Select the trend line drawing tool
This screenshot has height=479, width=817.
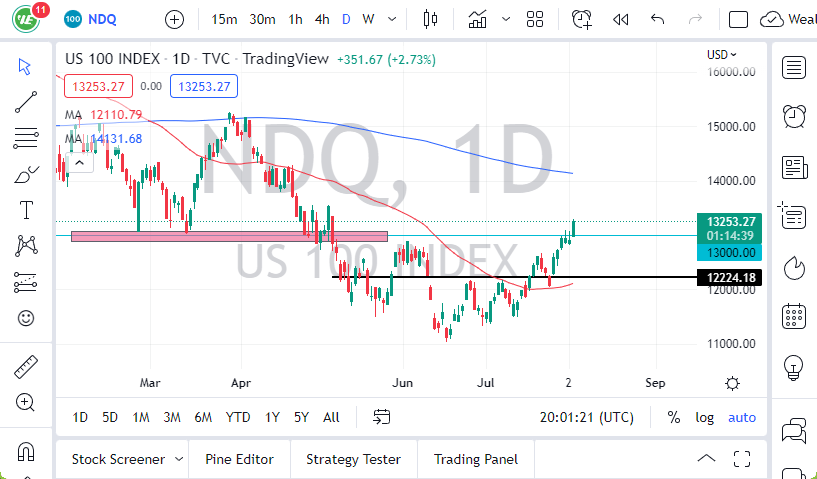click(x=26, y=101)
